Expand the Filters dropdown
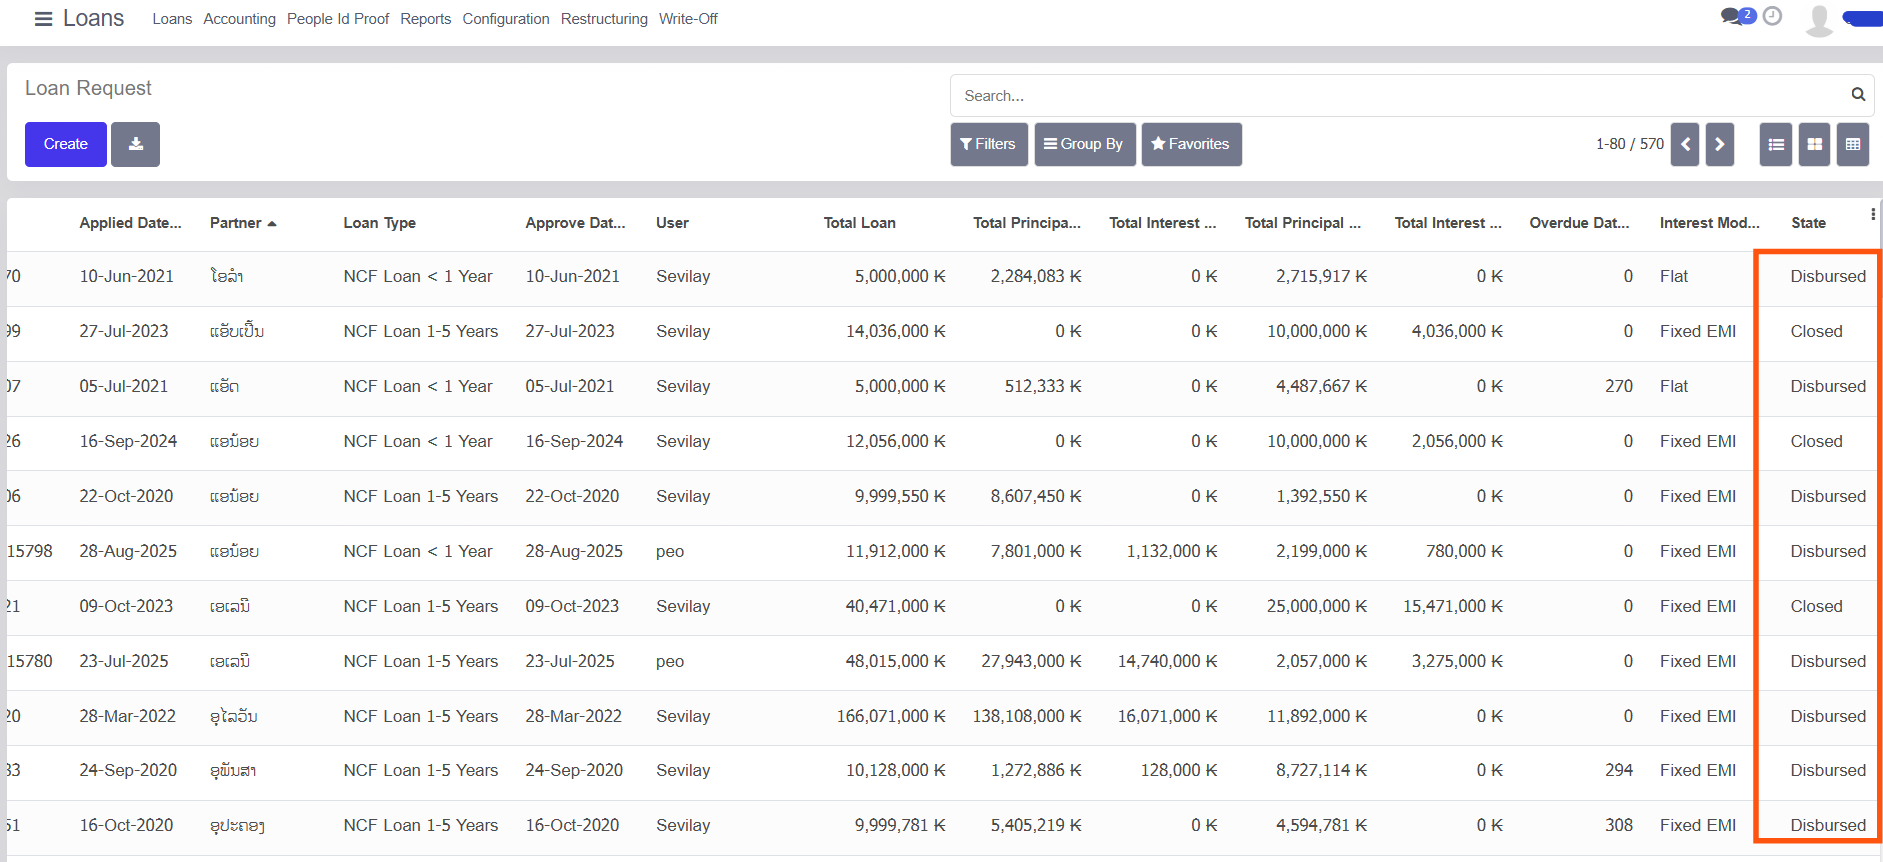 tap(988, 144)
